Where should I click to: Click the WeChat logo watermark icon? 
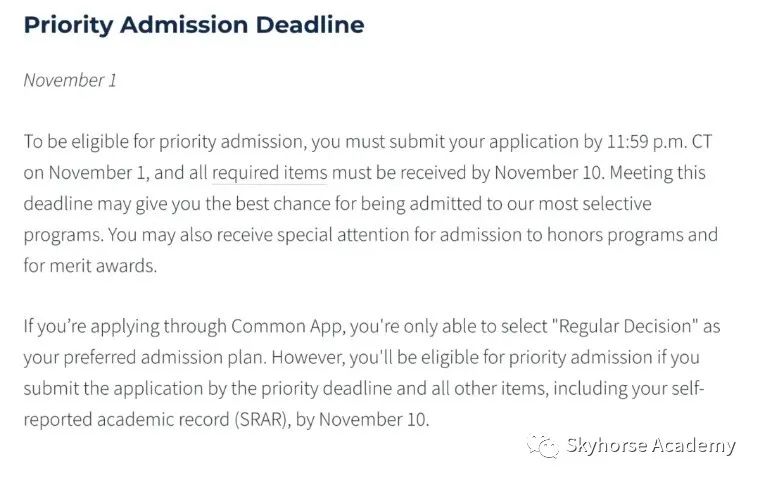tap(543, 446)
